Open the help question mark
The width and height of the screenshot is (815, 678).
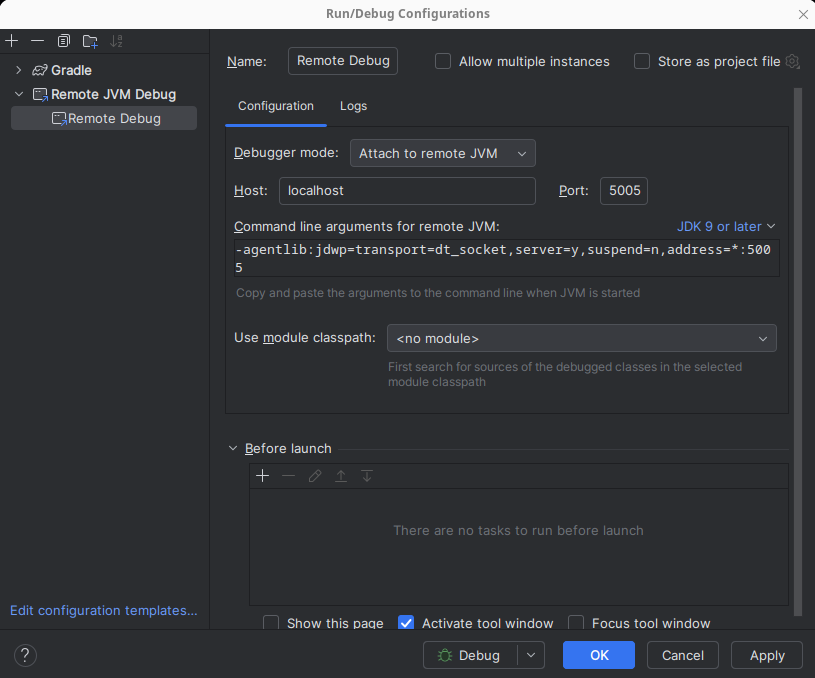point(25,655)
